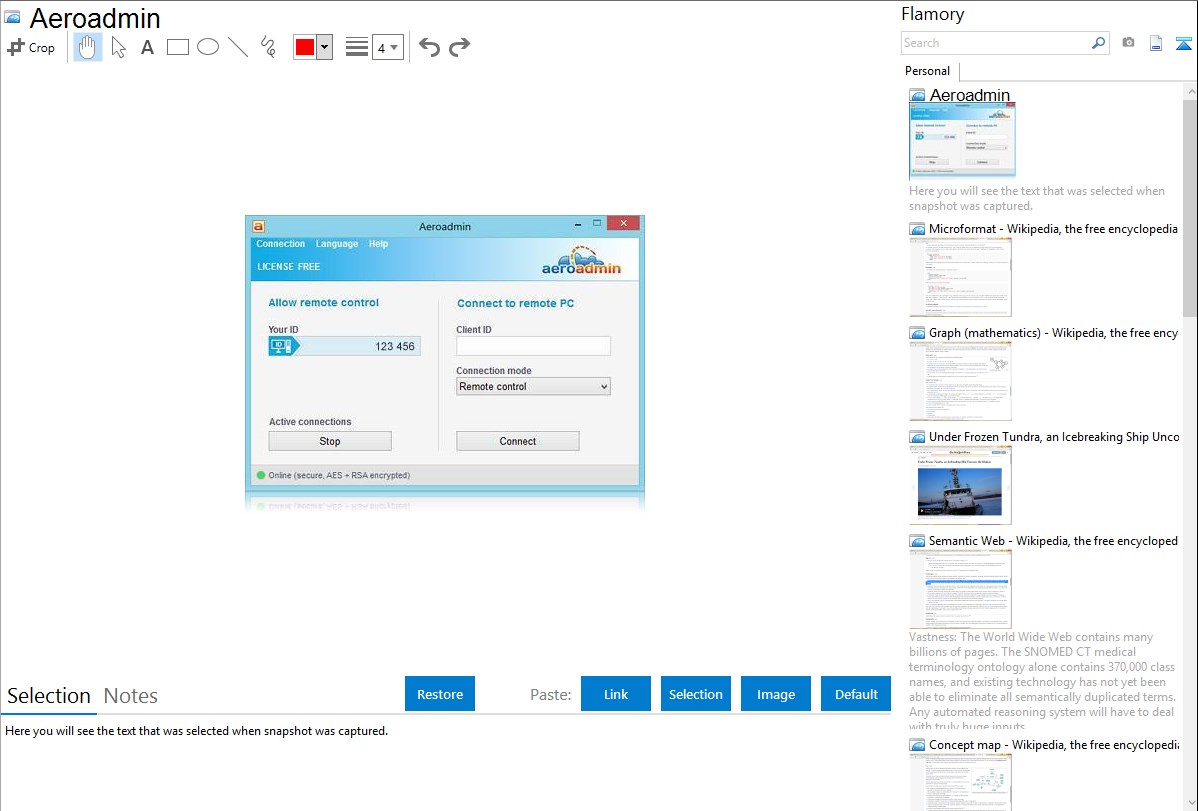Open the Help menu in Aeroadmin
Viewport: 1198px width, 811px height.
pos(378,244)
